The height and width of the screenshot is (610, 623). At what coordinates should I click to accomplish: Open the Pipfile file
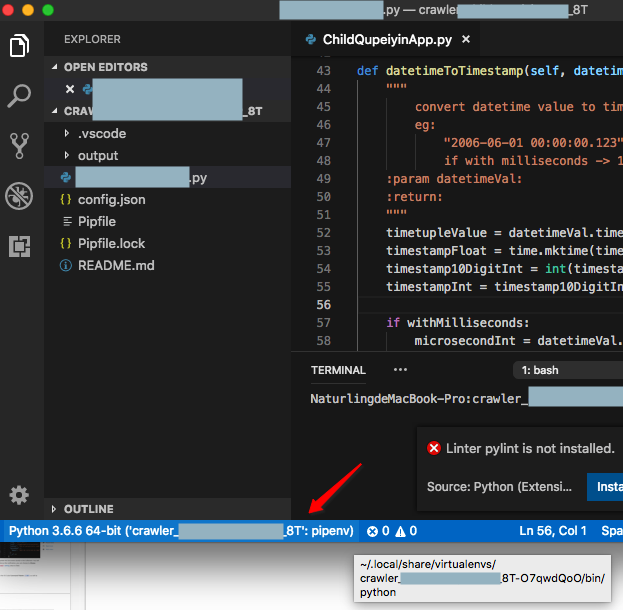(x=167, y=221)
